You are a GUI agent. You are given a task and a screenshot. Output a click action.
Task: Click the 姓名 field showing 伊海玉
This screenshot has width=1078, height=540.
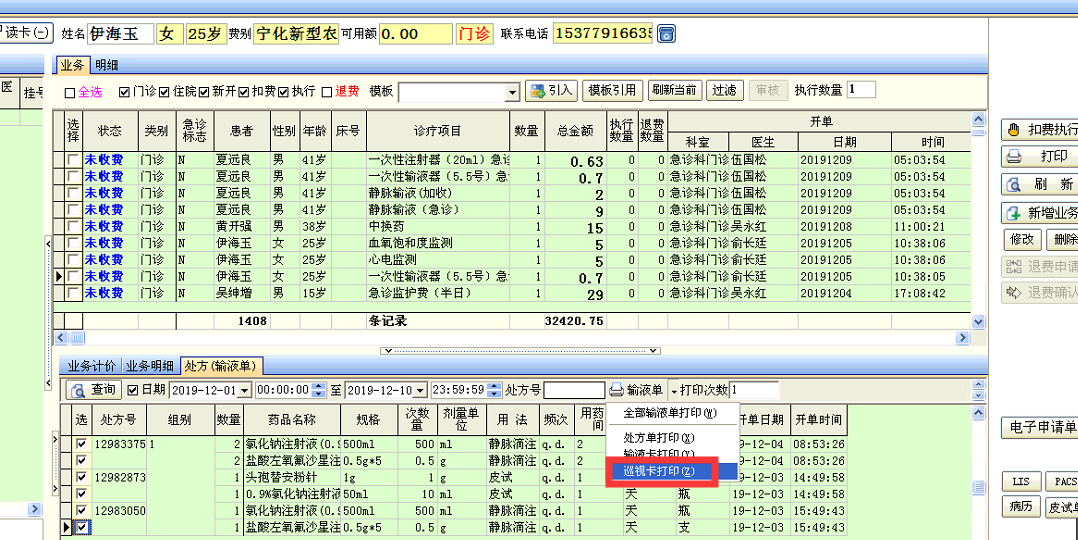pos(120,34)
